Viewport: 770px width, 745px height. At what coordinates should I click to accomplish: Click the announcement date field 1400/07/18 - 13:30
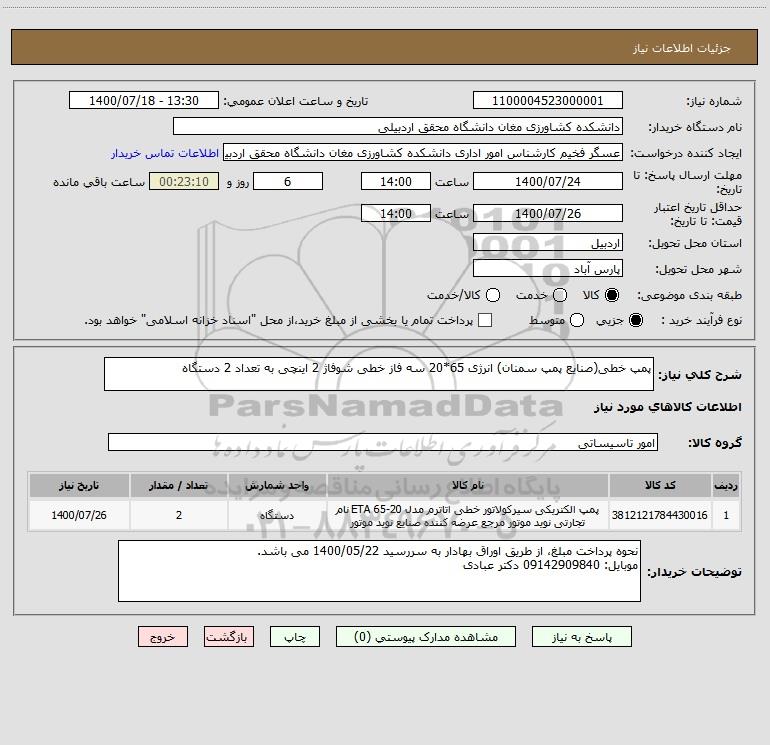144,100
